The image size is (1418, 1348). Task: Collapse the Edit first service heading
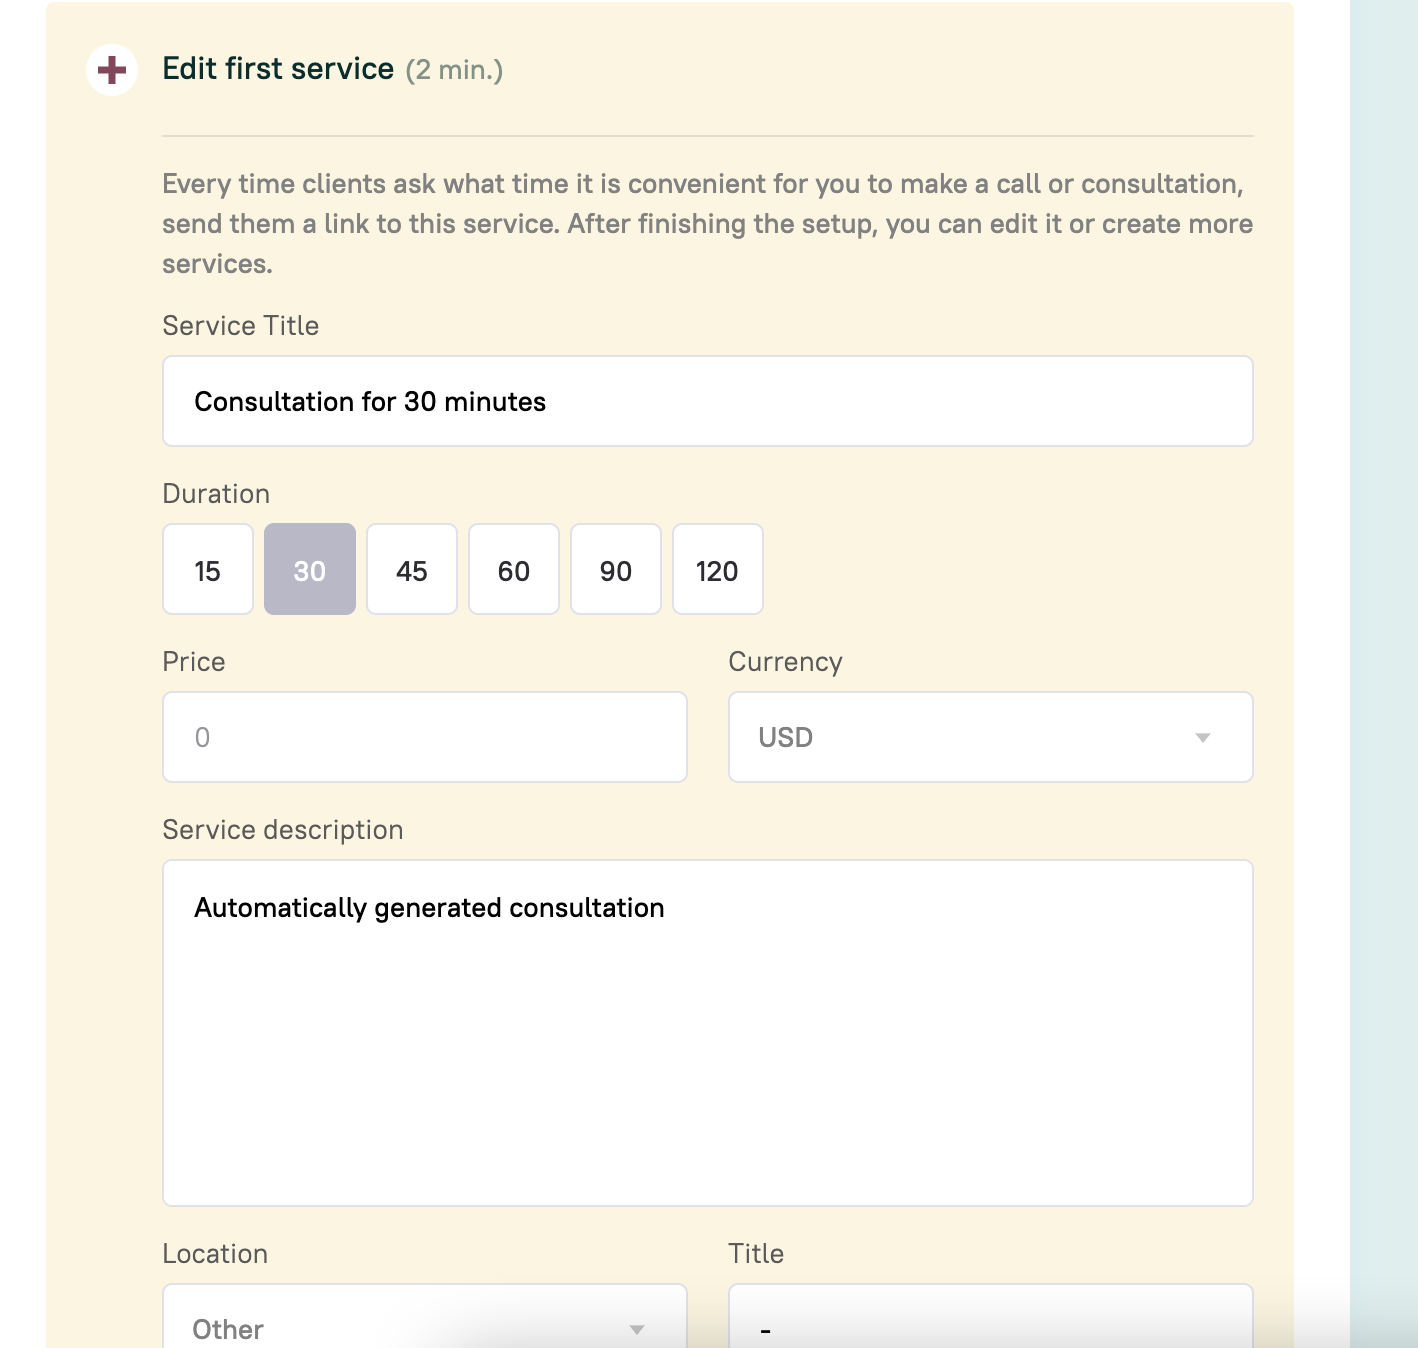(x=278, y=69)
